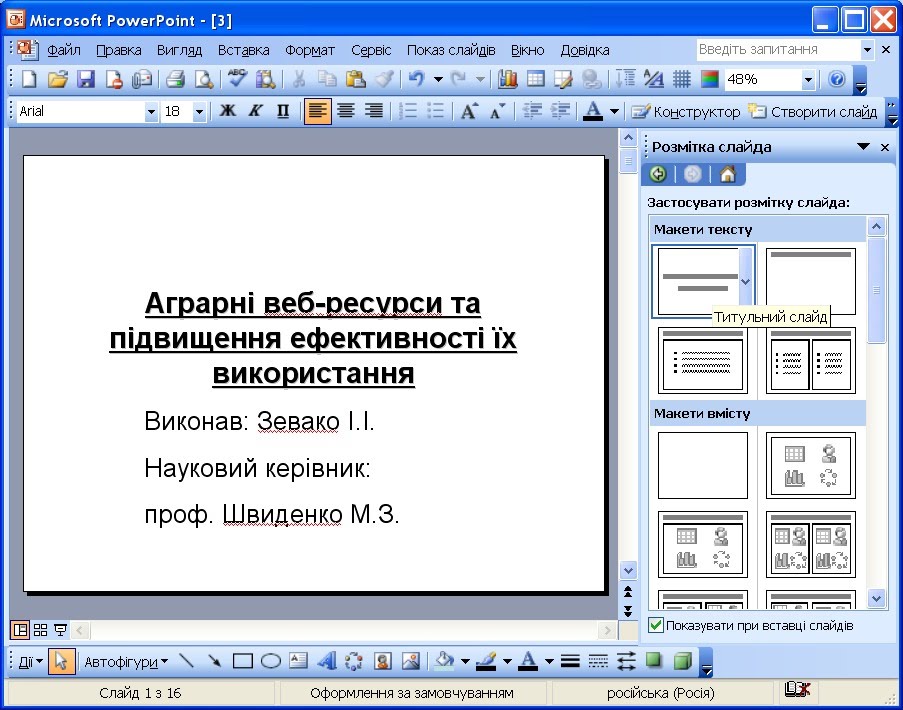Uncheck 'Показувати при вставці слайдів'
This screenshot has width=903, height=710.
(x=655, y=625)
